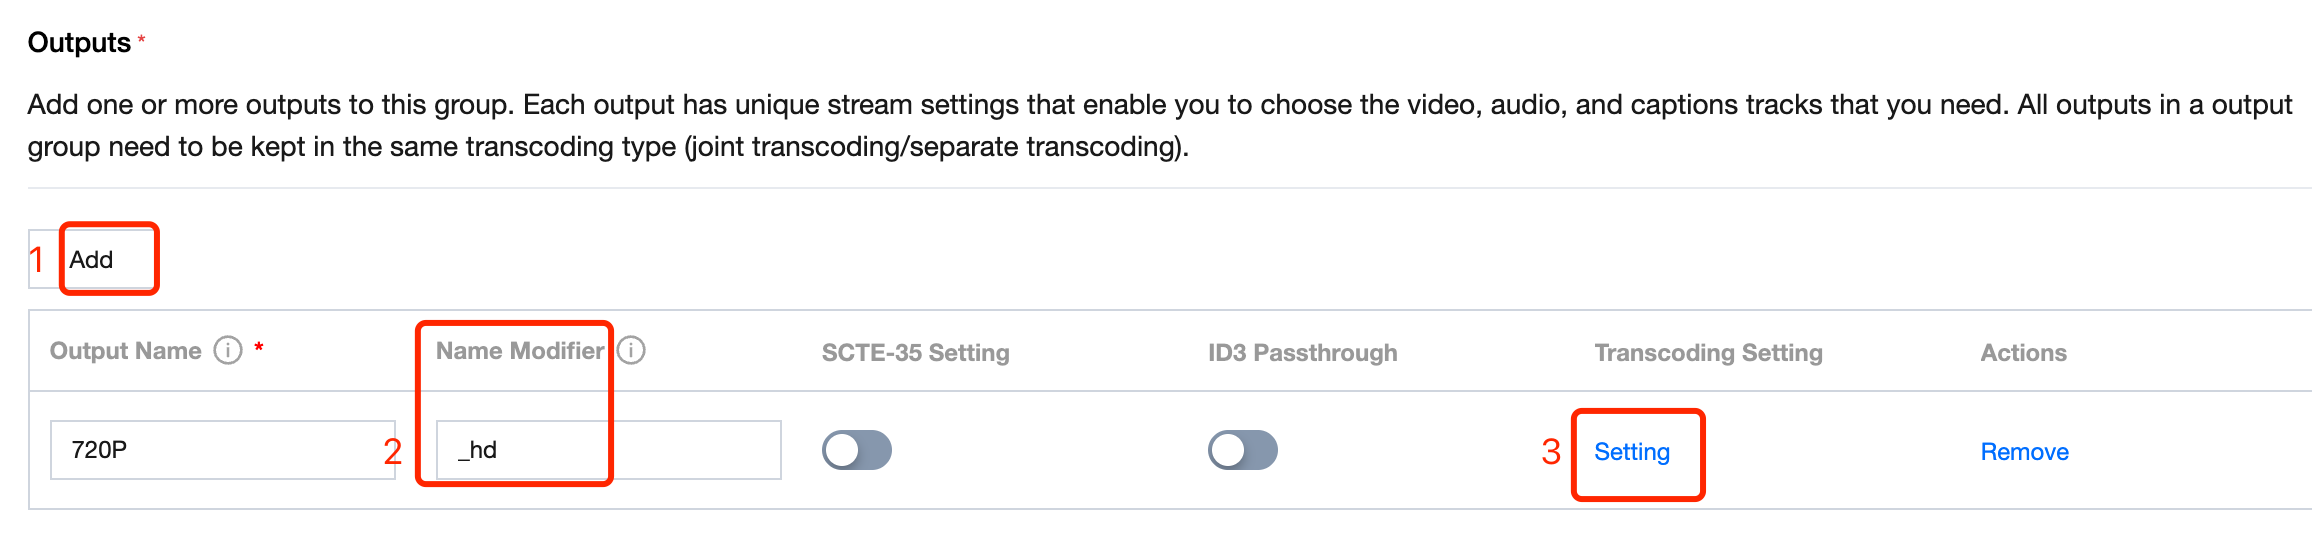The image size is (2312, 534).
Task: Click the red step number 3 annotation
Action: coord(1551,452)
